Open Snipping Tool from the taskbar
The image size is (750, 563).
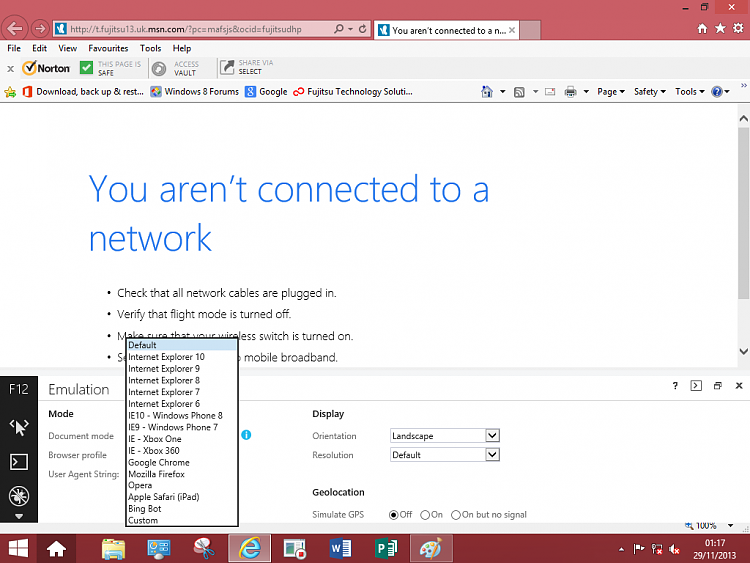[203, 549]
